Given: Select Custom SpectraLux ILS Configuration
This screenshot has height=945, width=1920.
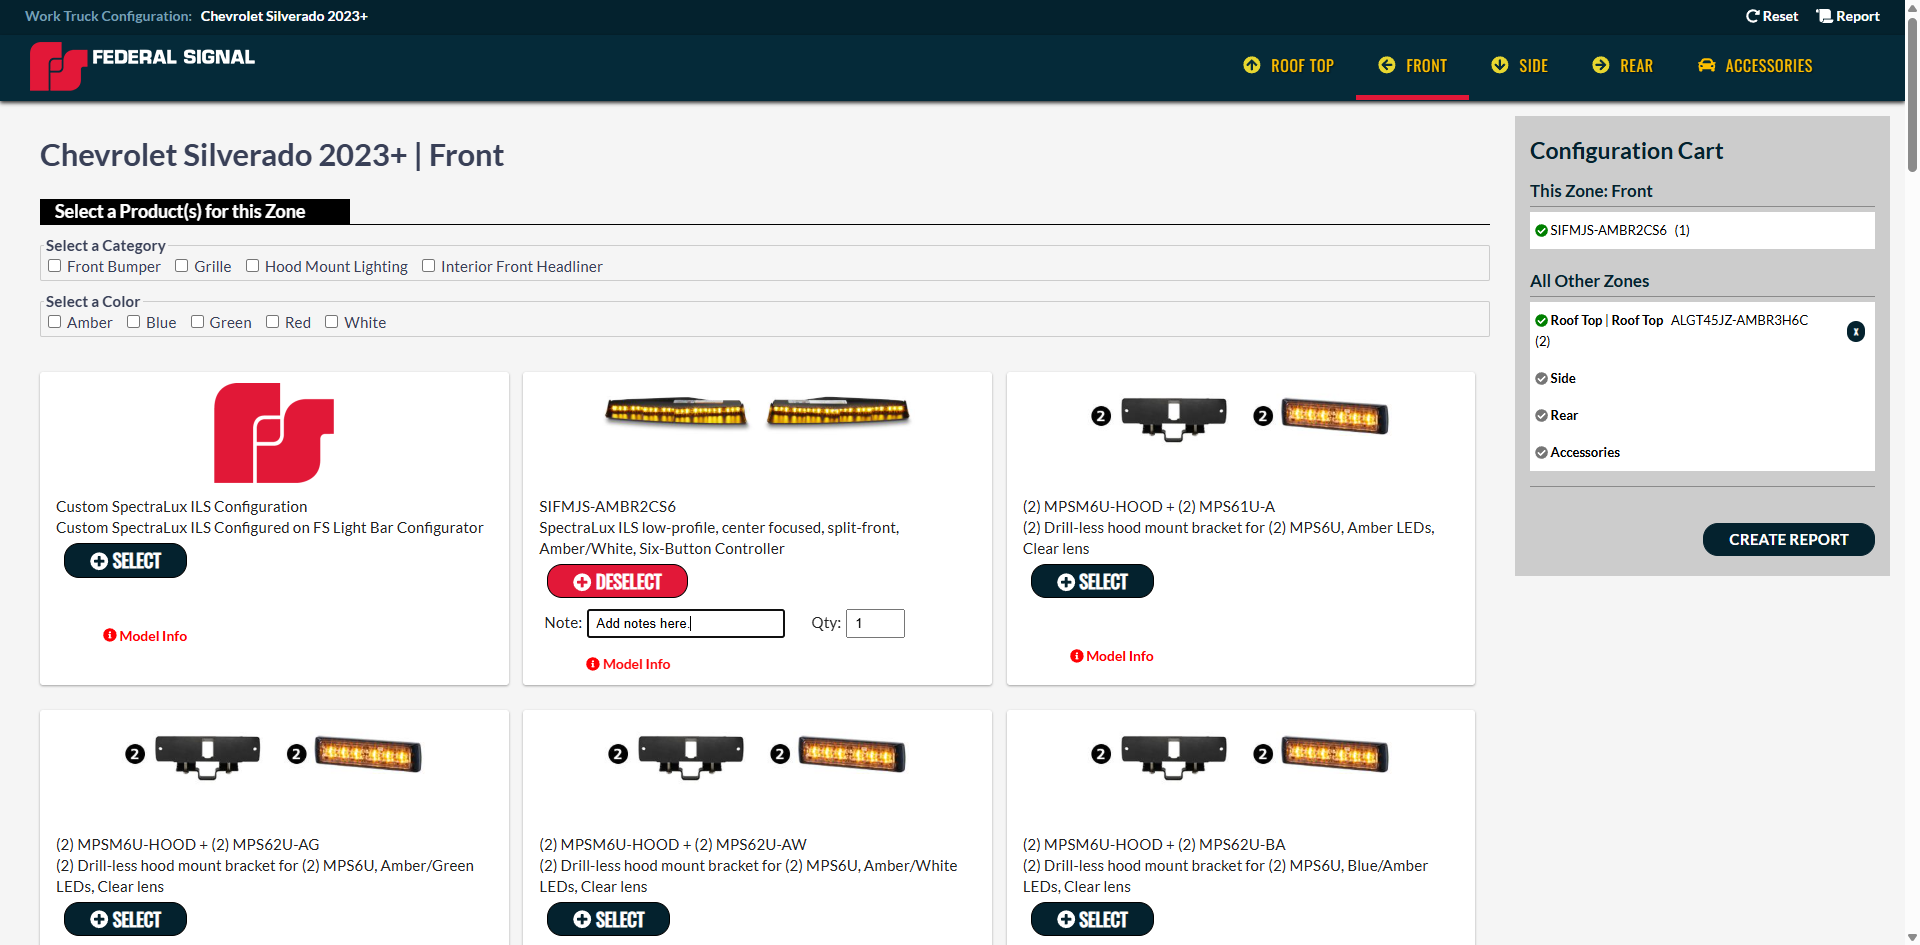Looking at the screenshot, I should point(125,561).
